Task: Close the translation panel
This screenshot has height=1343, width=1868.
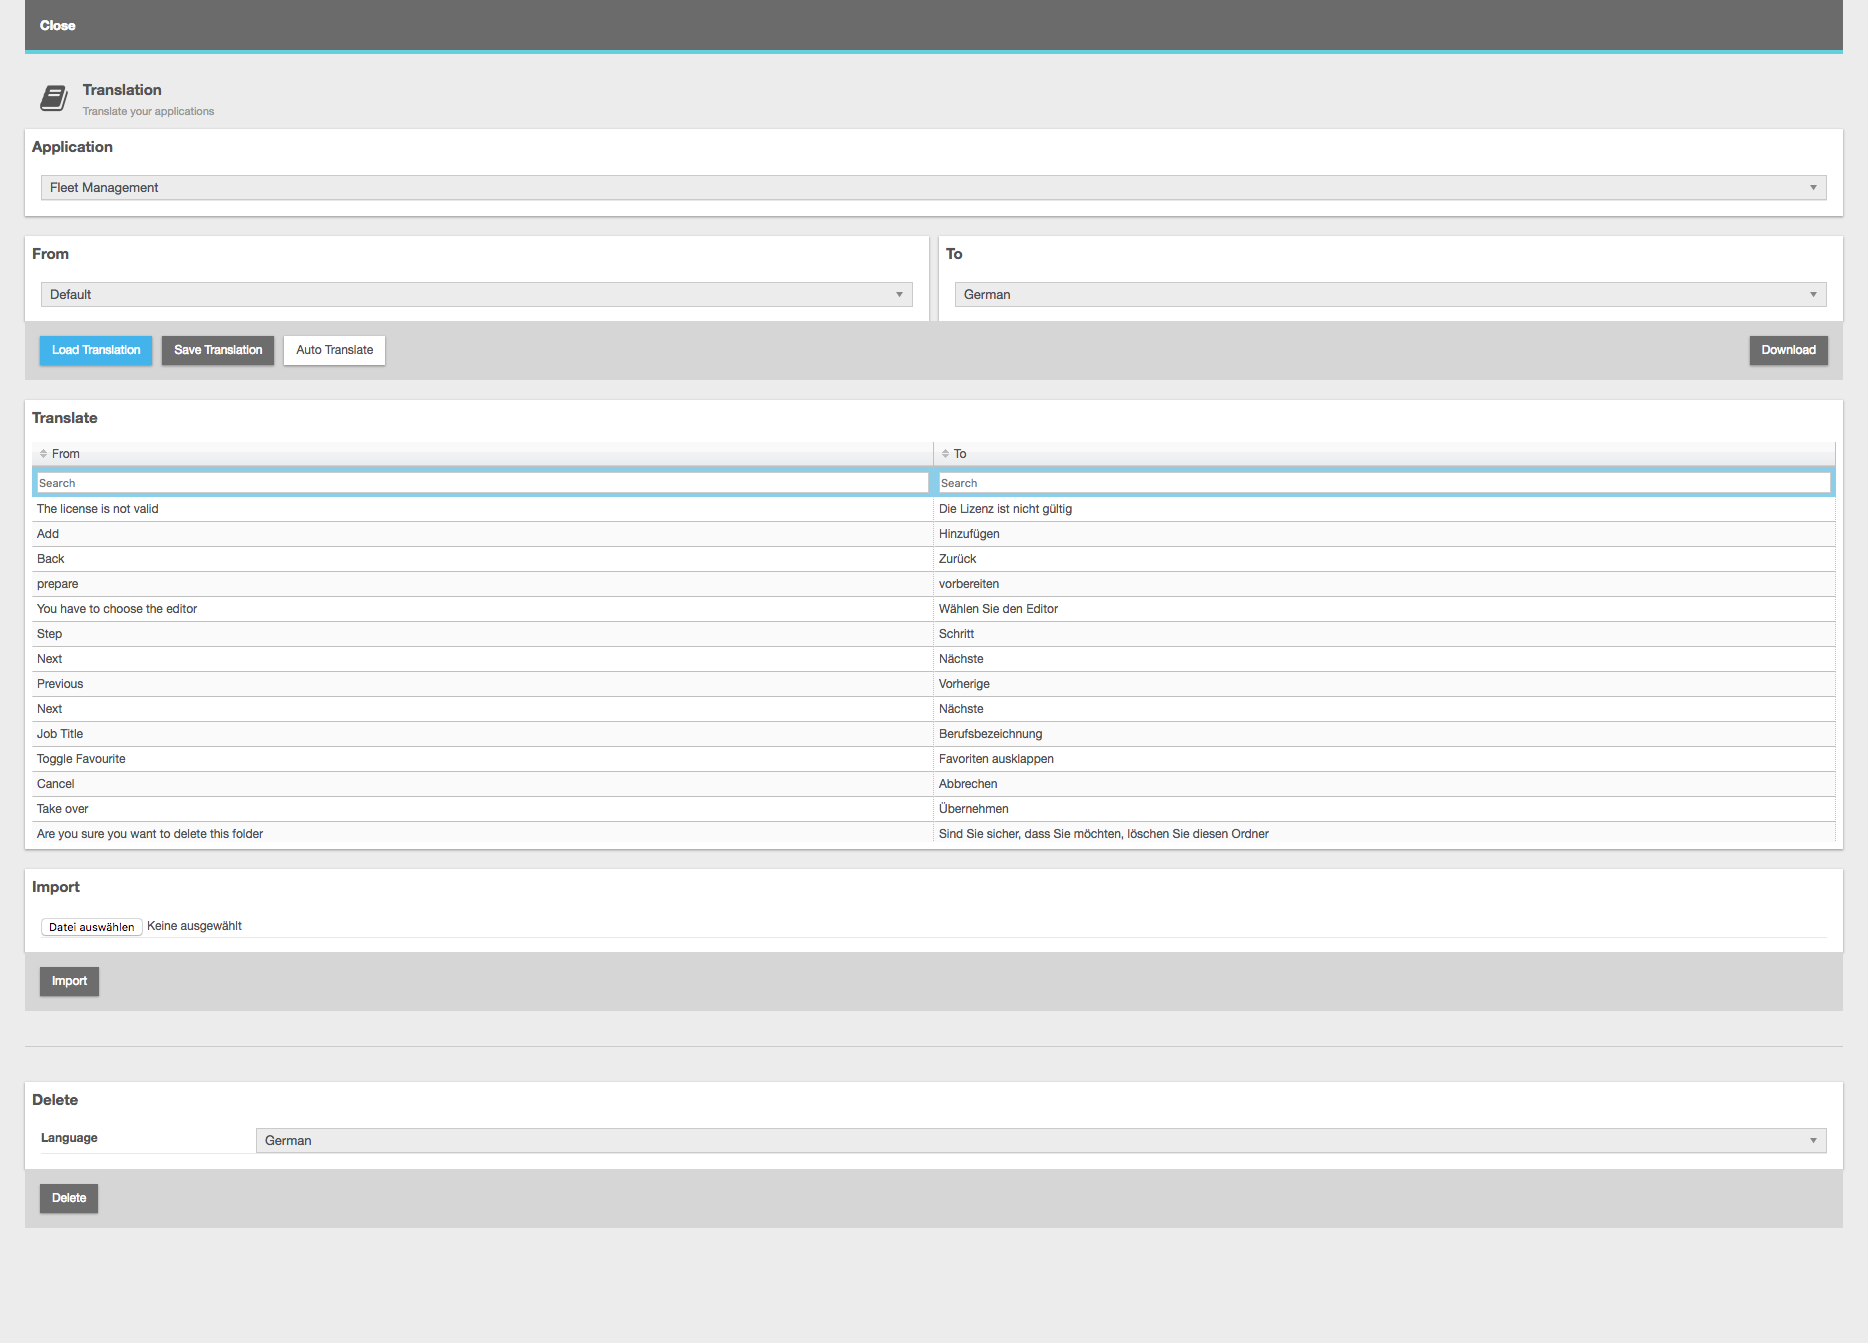Action: [57, 25]
